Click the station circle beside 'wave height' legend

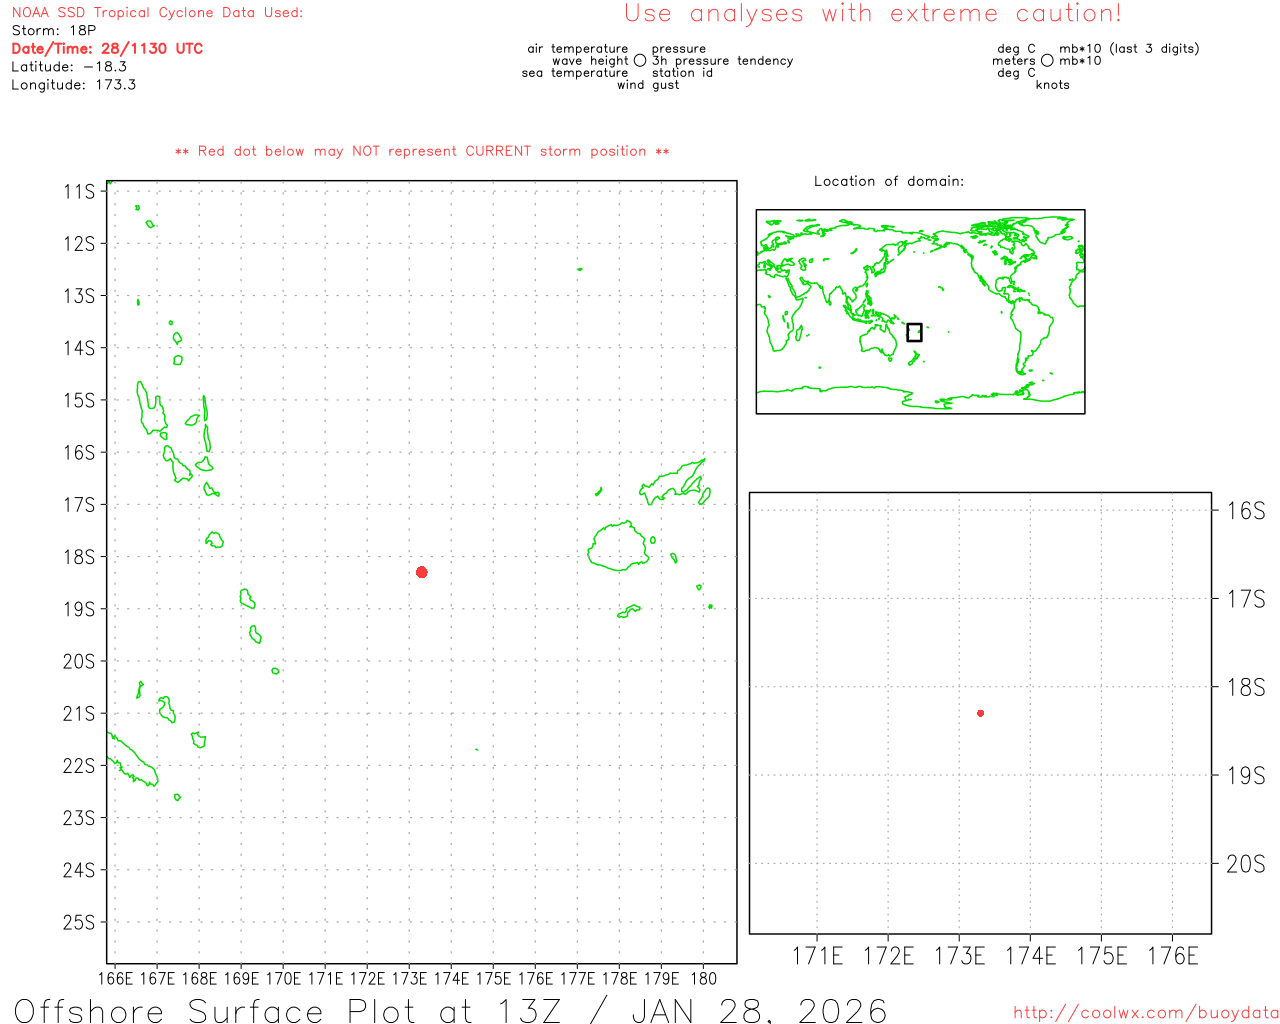click(640, 61)
